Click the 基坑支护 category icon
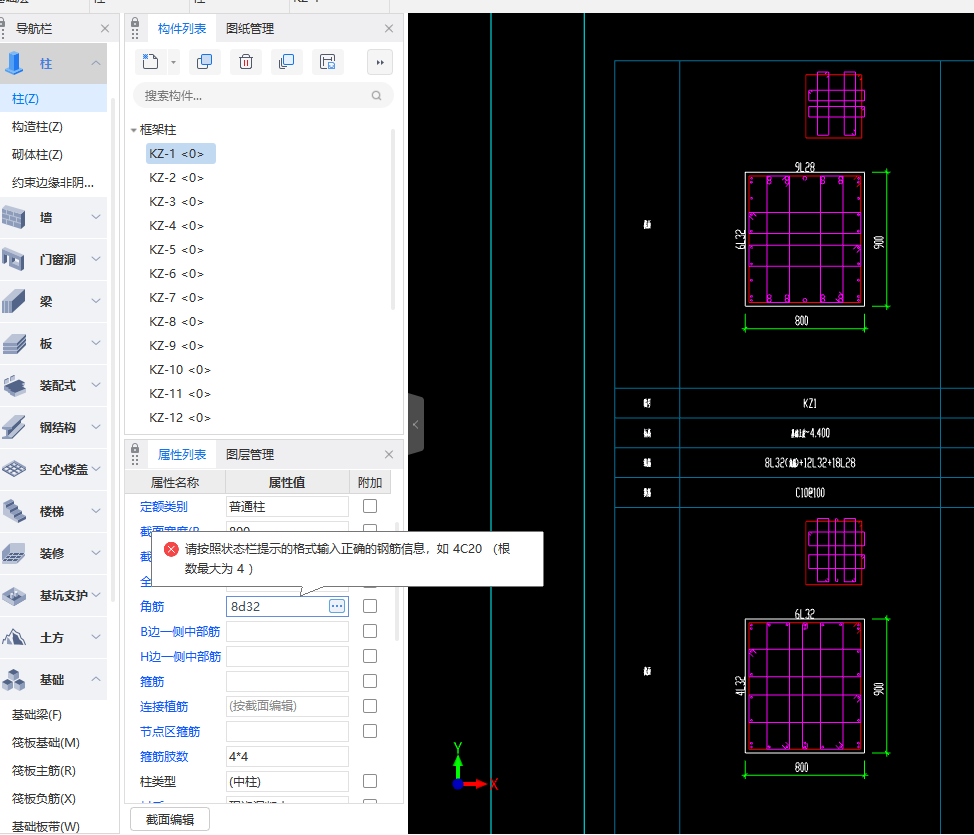Screen dimensions: 974x835 pyautogui.click(x=14, y=595)
